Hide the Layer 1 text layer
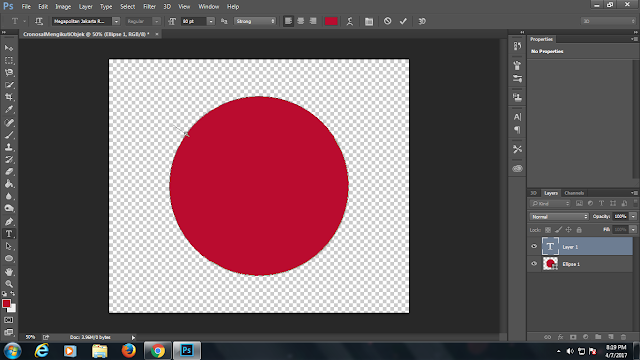This screenshot has width=640, height=360. pos(534,246)
